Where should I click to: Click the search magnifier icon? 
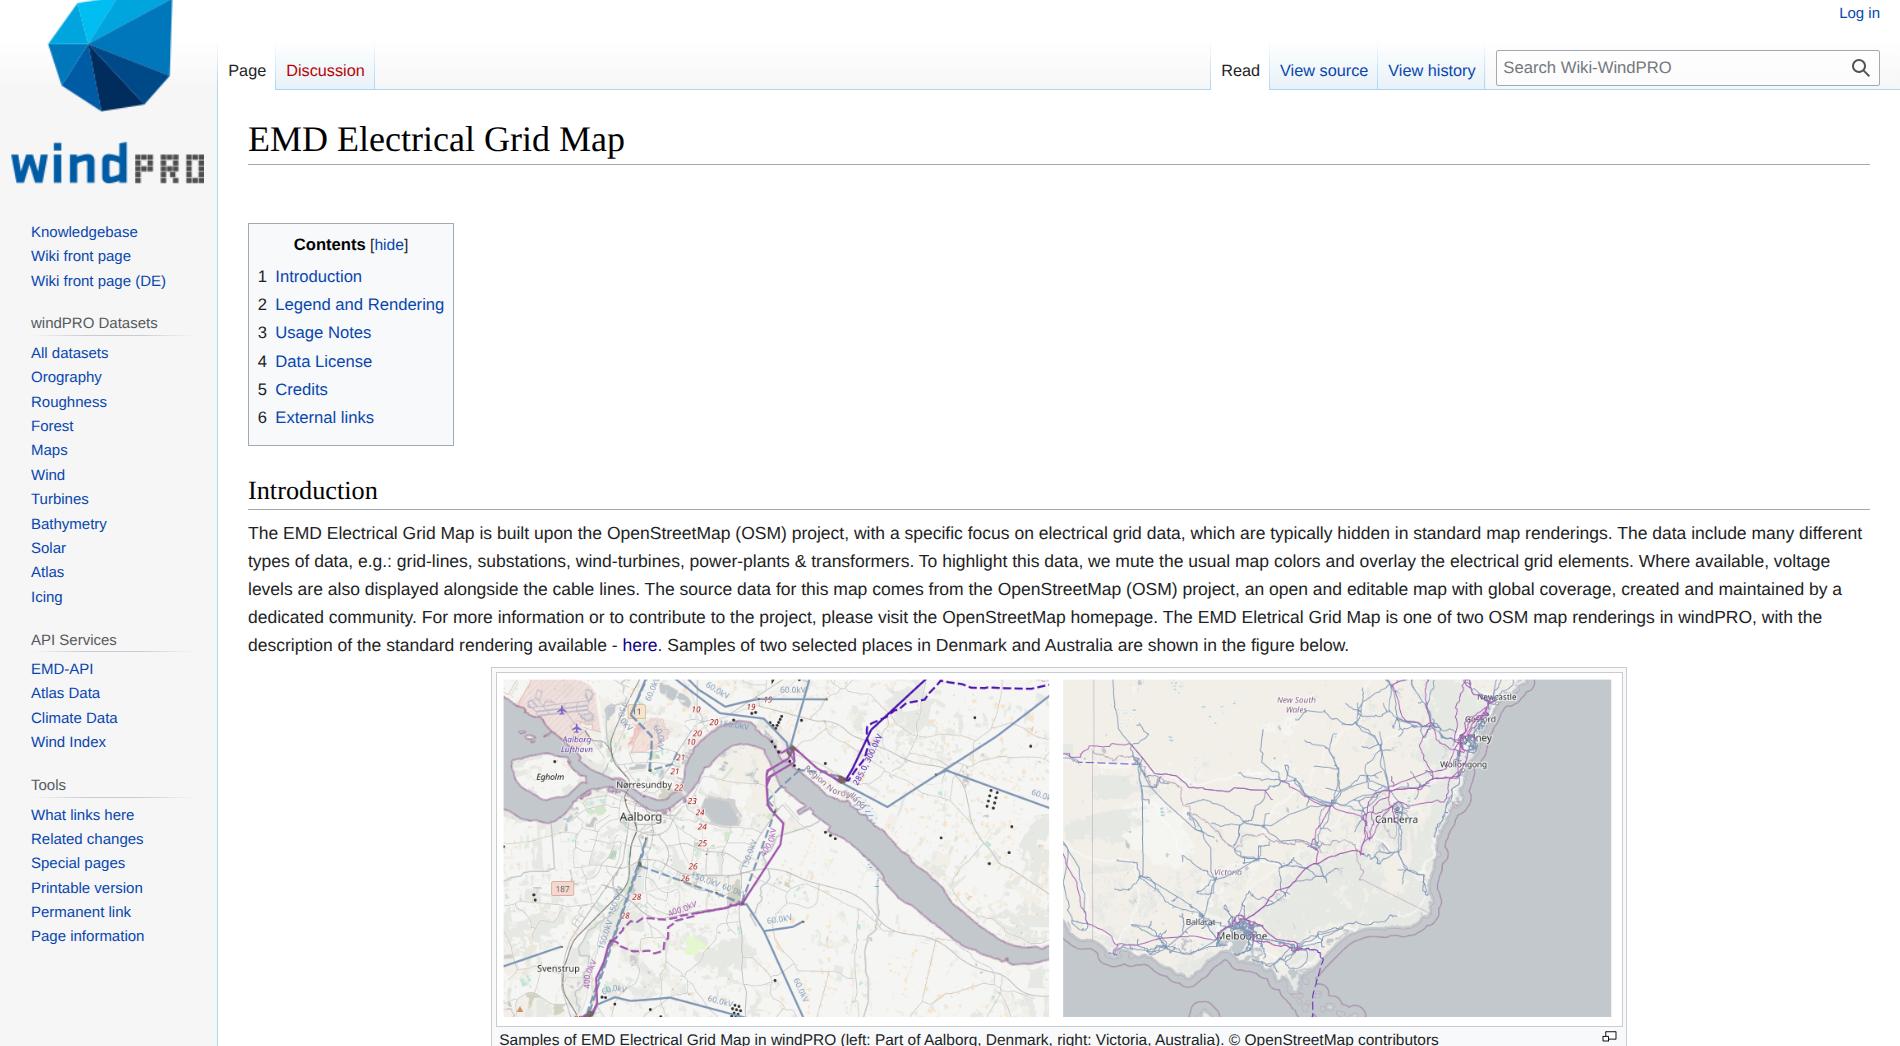(x=1860, y=68)
